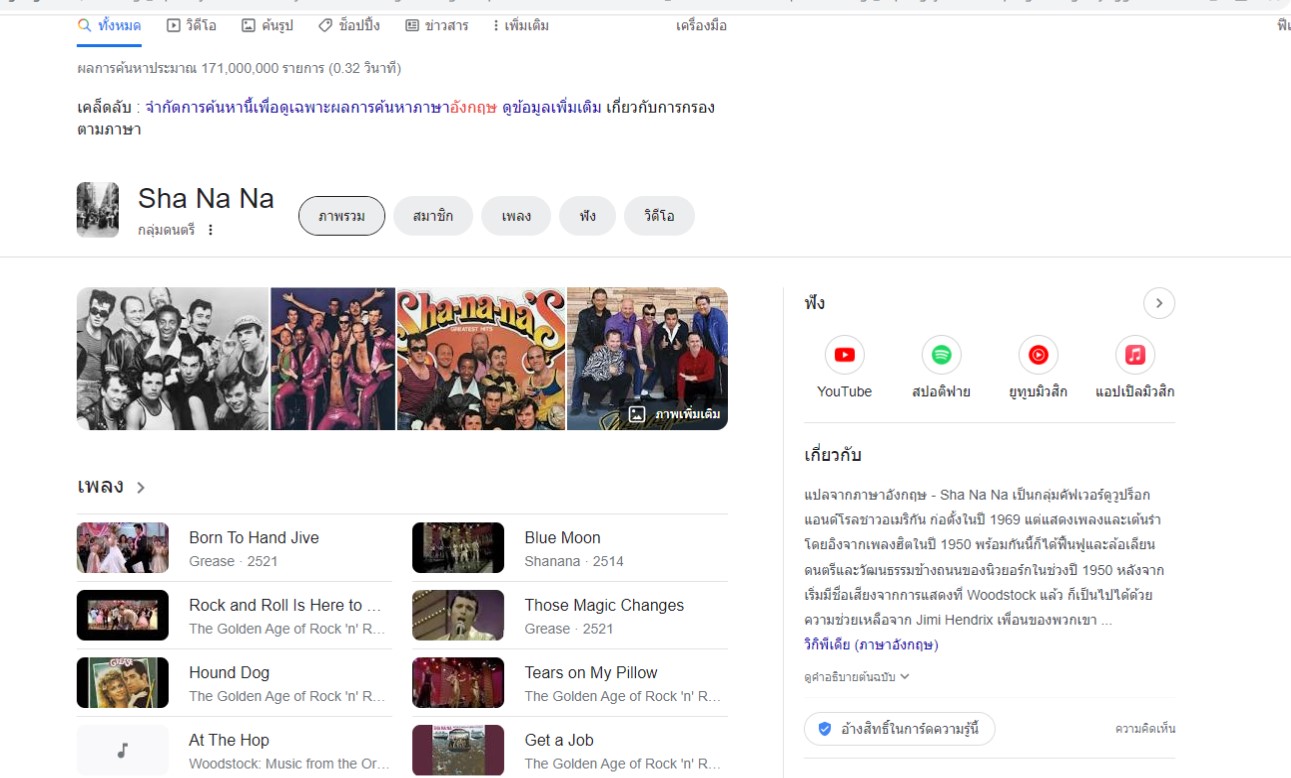Select the วิดีโอ chip under Sha Na Na
Screen dimensions: 1291x778
(x=659, y=216)
